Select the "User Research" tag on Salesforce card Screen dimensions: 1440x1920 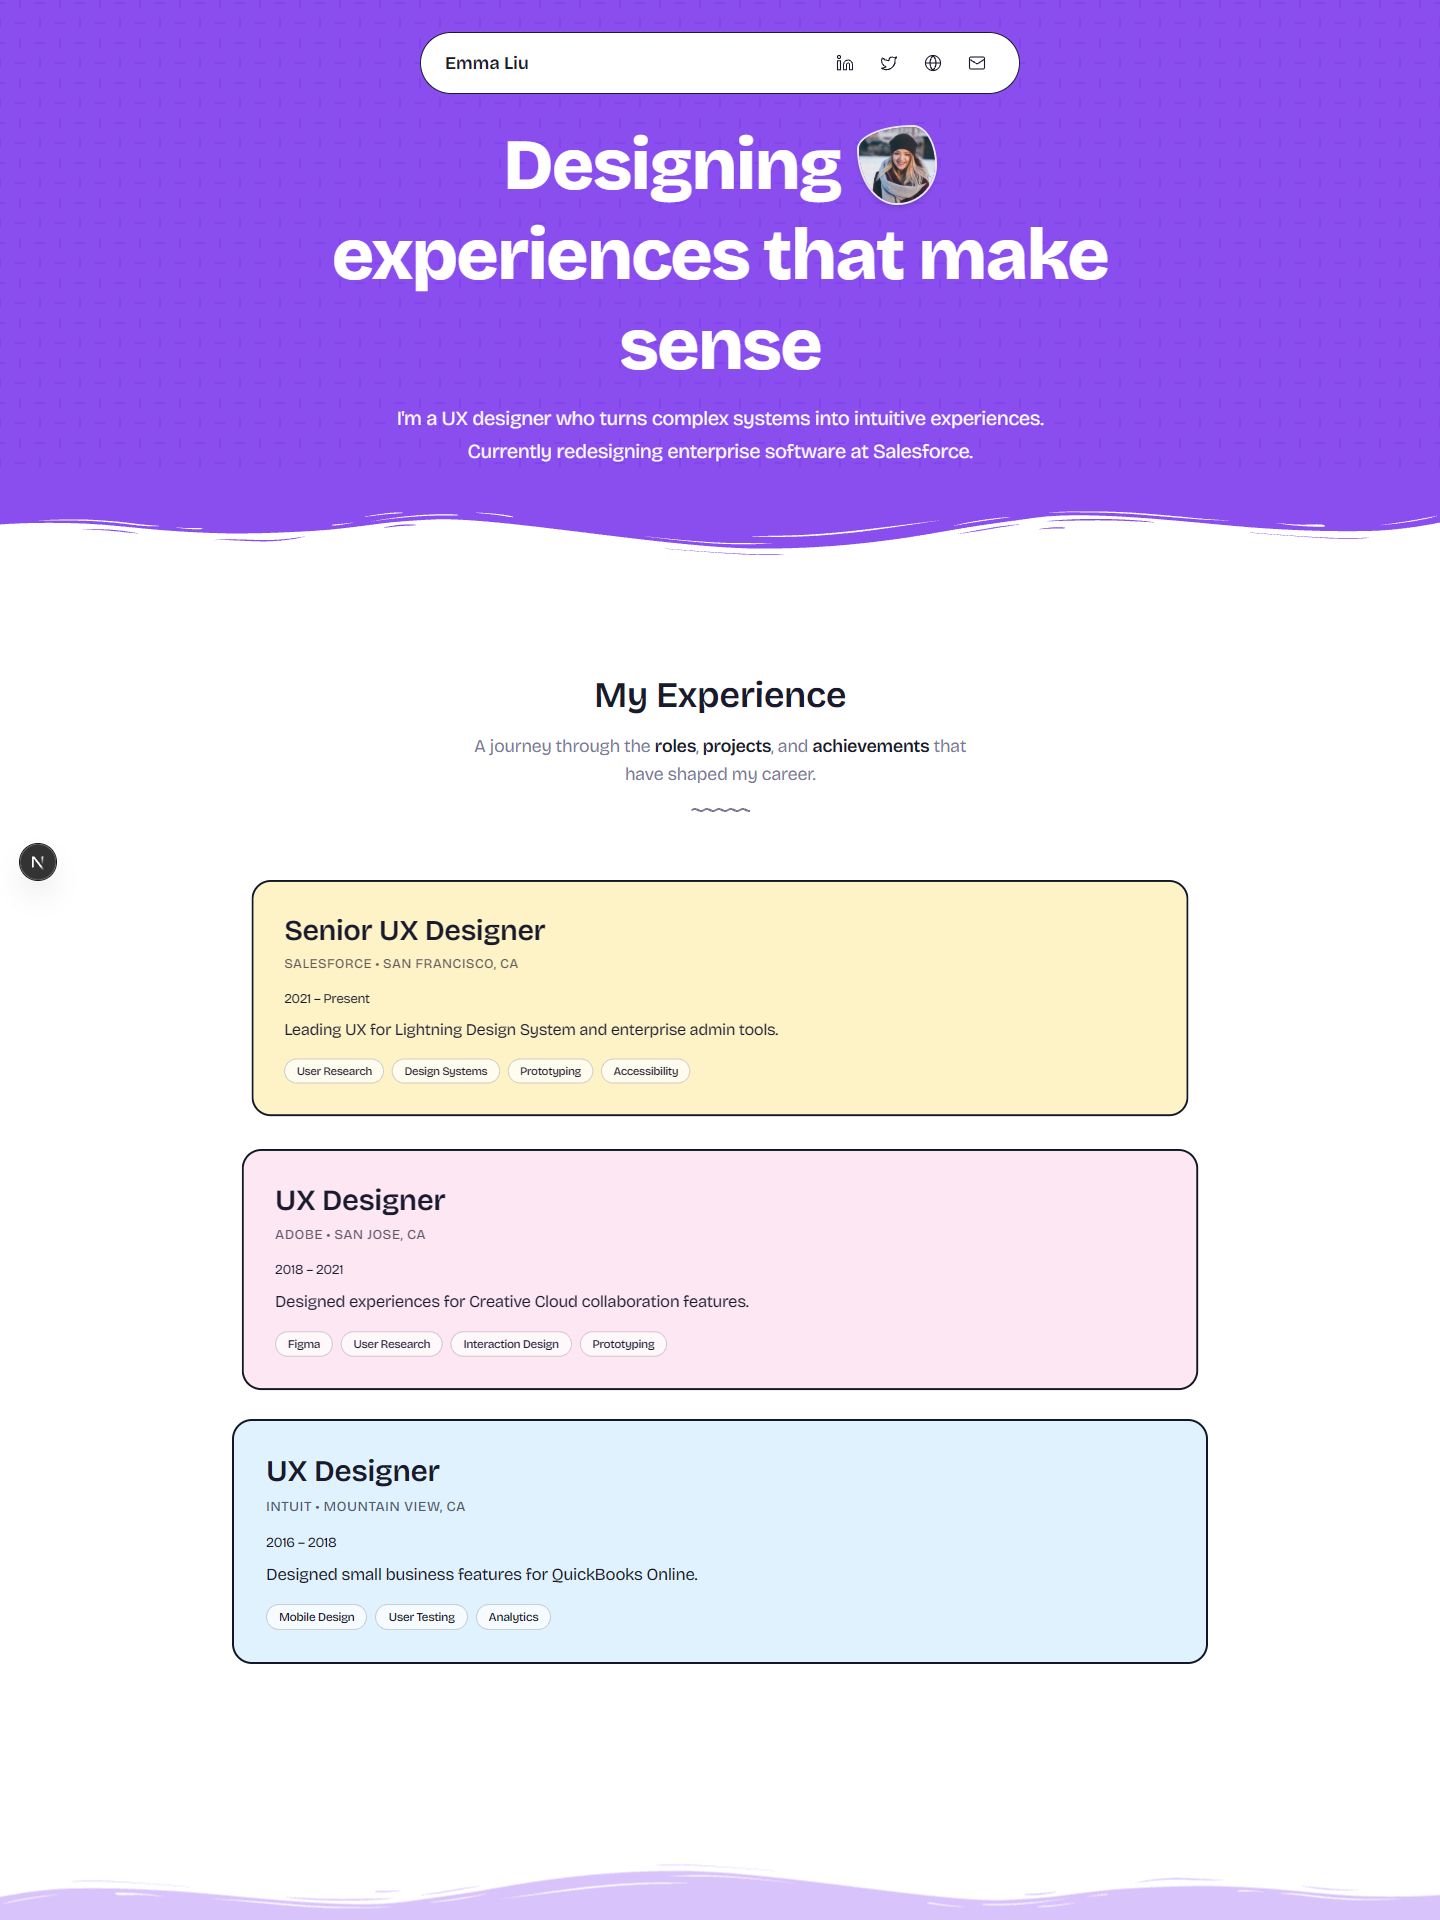[333, 1070]
